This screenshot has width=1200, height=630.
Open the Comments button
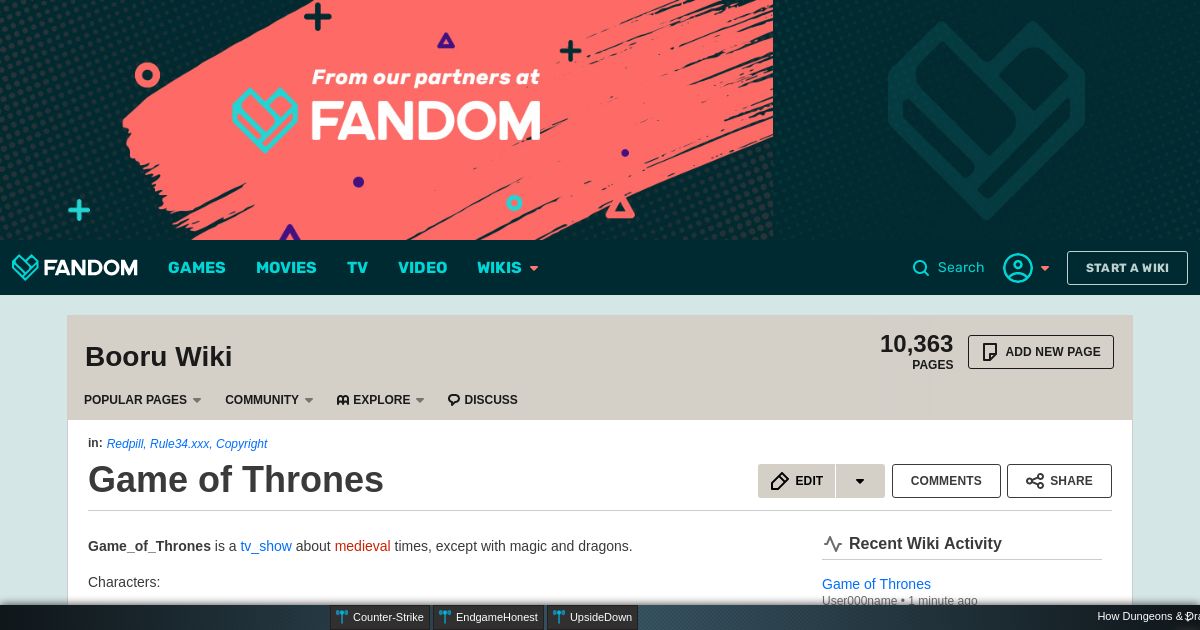click(946, 481)
